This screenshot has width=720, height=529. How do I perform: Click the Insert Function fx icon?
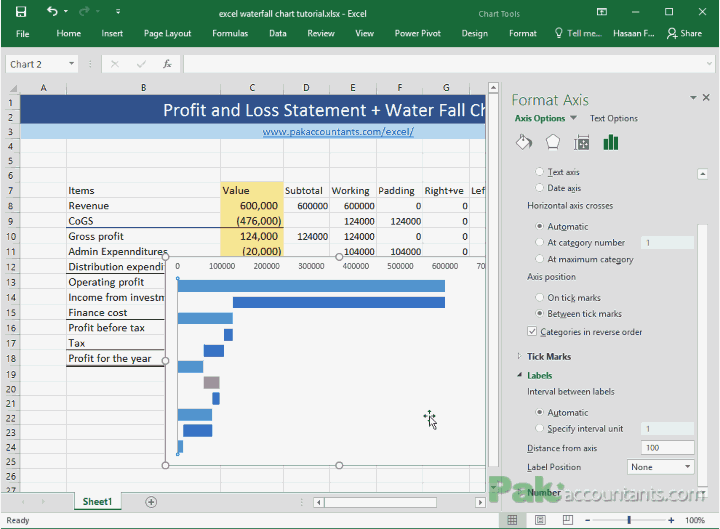point(167,64)
